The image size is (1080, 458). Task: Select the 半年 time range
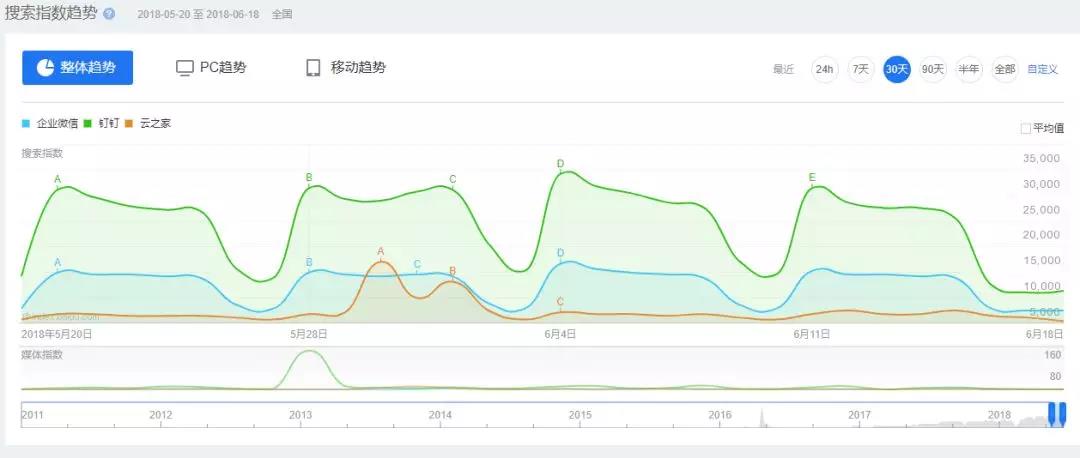(x=968, y=69)
